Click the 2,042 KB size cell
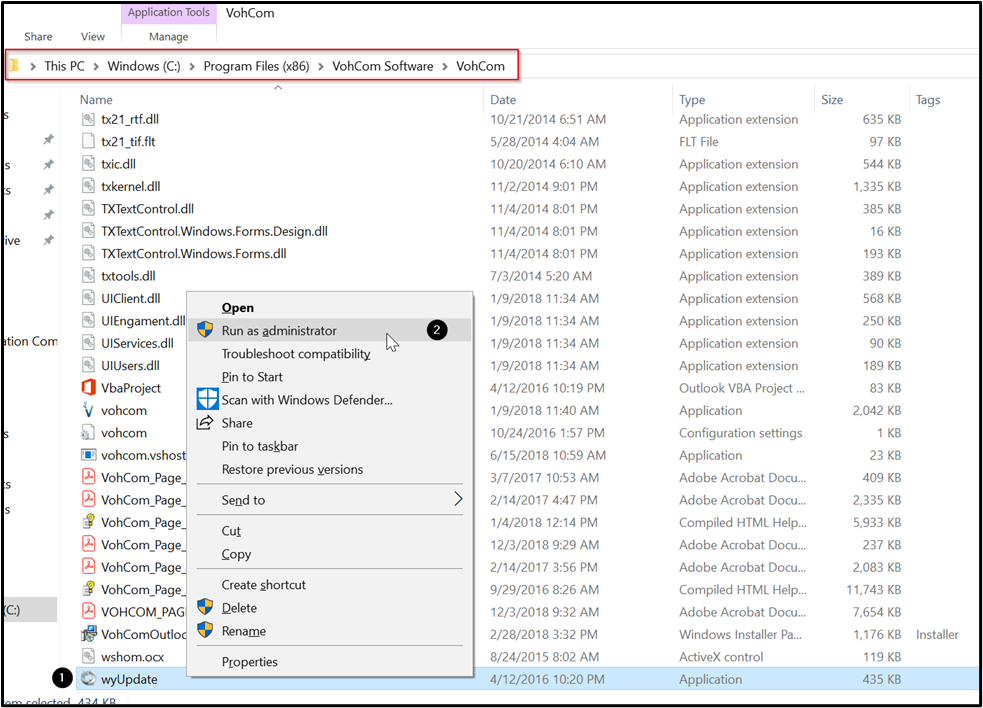The width and height of the screenshot is (983, 708). click(876, 411)
